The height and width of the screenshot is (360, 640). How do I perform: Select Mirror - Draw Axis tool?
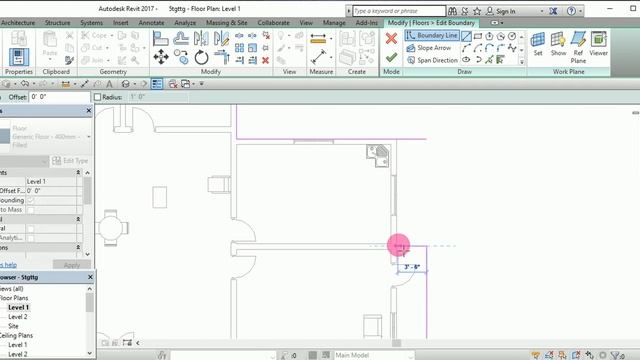221,39
